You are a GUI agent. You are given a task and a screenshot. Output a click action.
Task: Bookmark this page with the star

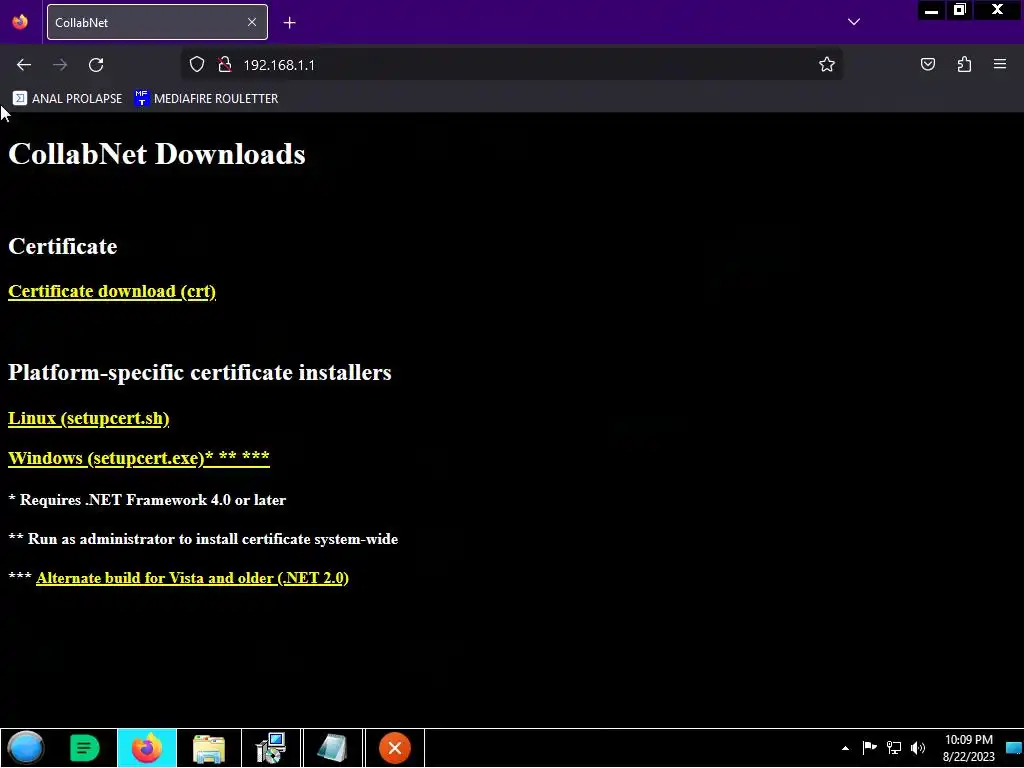(x=827, y=64)
